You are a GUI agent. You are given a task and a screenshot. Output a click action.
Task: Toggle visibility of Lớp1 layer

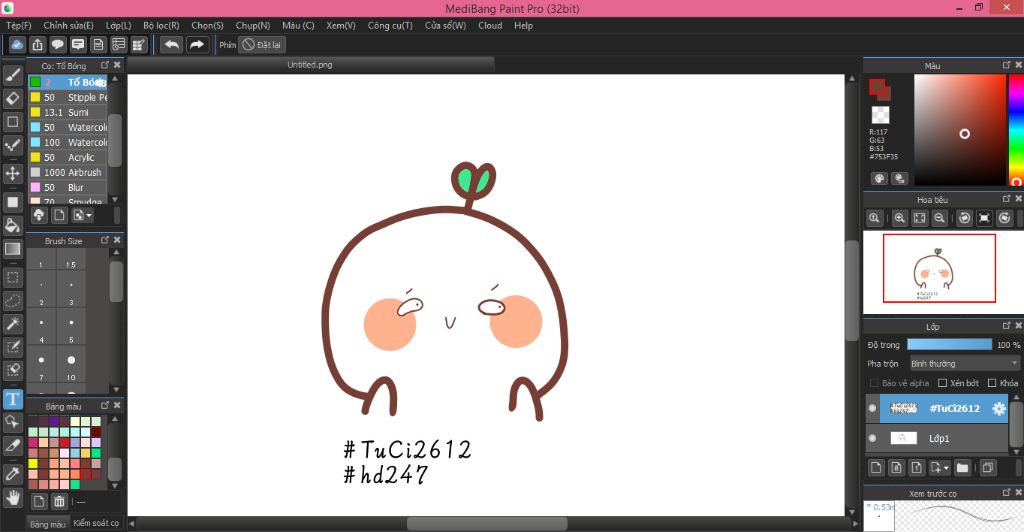coord(872,439)
